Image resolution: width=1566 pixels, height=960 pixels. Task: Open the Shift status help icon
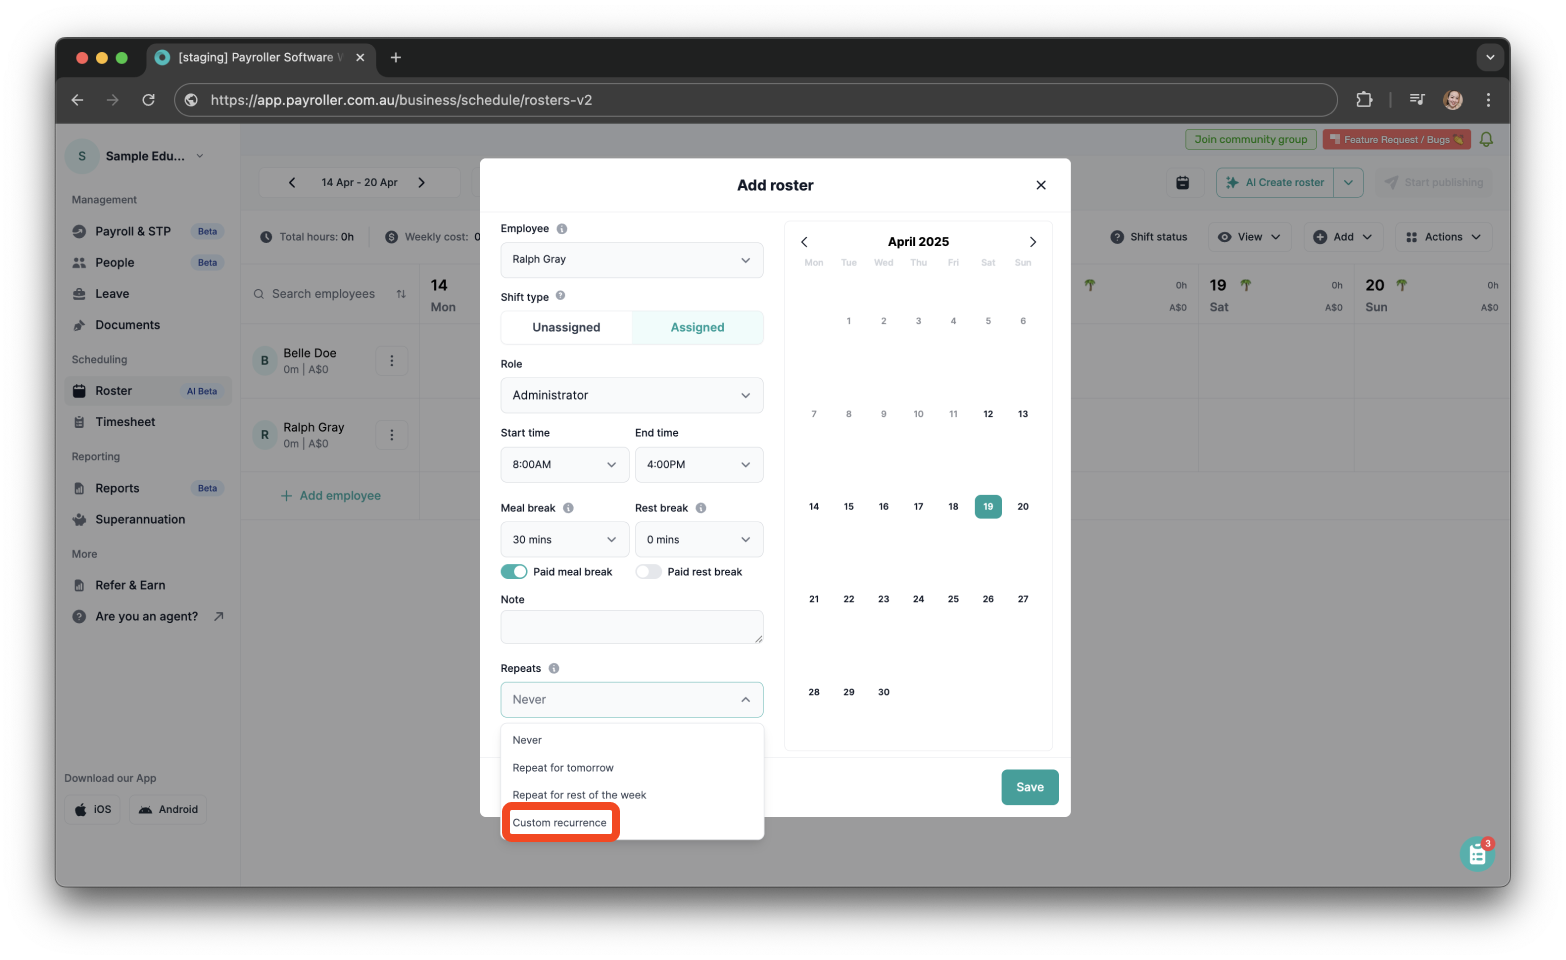1117,236
